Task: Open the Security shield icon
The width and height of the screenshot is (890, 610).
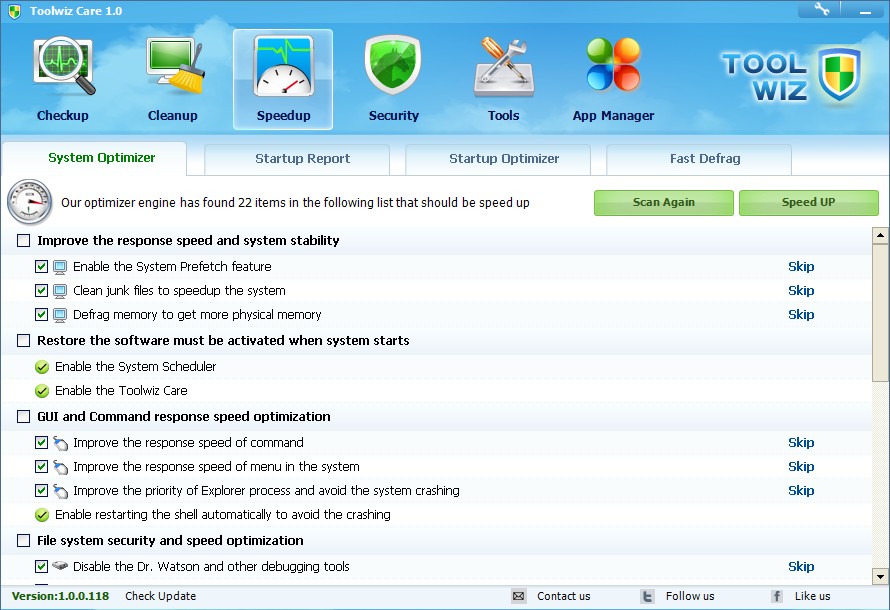Action: tap(393, 65)
